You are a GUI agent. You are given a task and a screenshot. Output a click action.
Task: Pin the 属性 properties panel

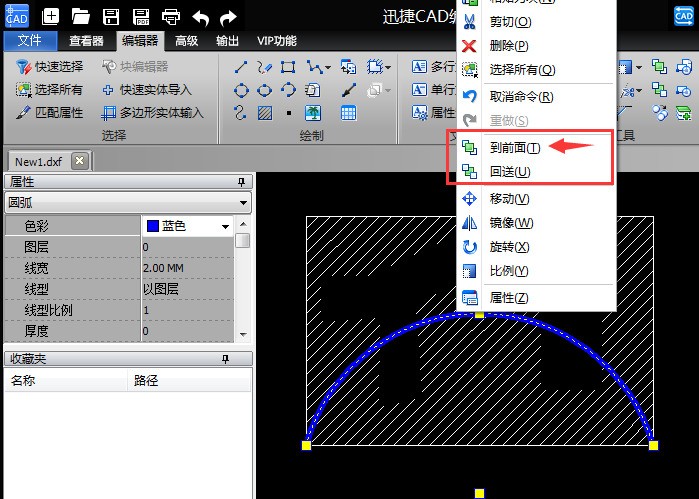[x=240, y=182]
